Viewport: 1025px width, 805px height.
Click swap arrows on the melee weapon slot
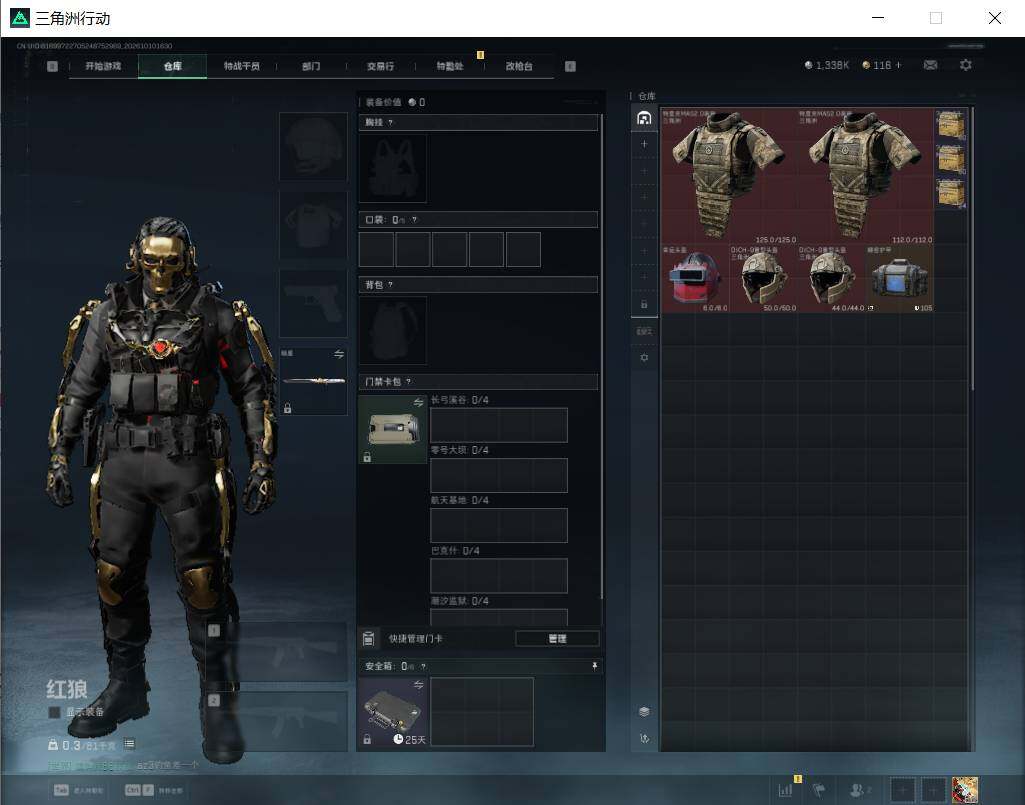[339, 354]
